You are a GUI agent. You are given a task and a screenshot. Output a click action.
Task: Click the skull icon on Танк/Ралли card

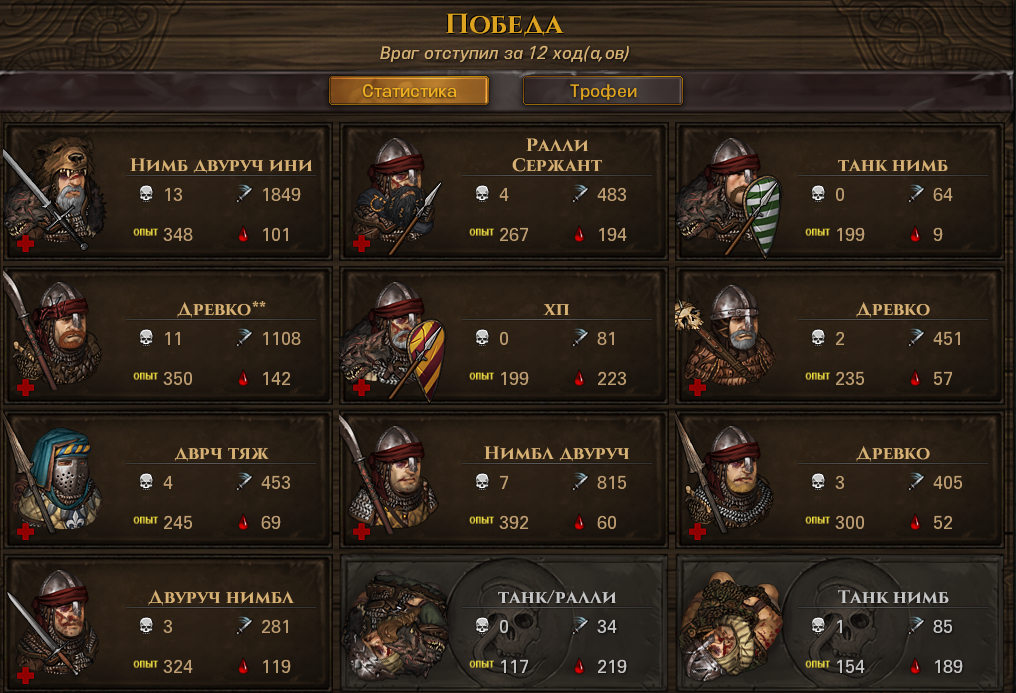tap(482, 626)
